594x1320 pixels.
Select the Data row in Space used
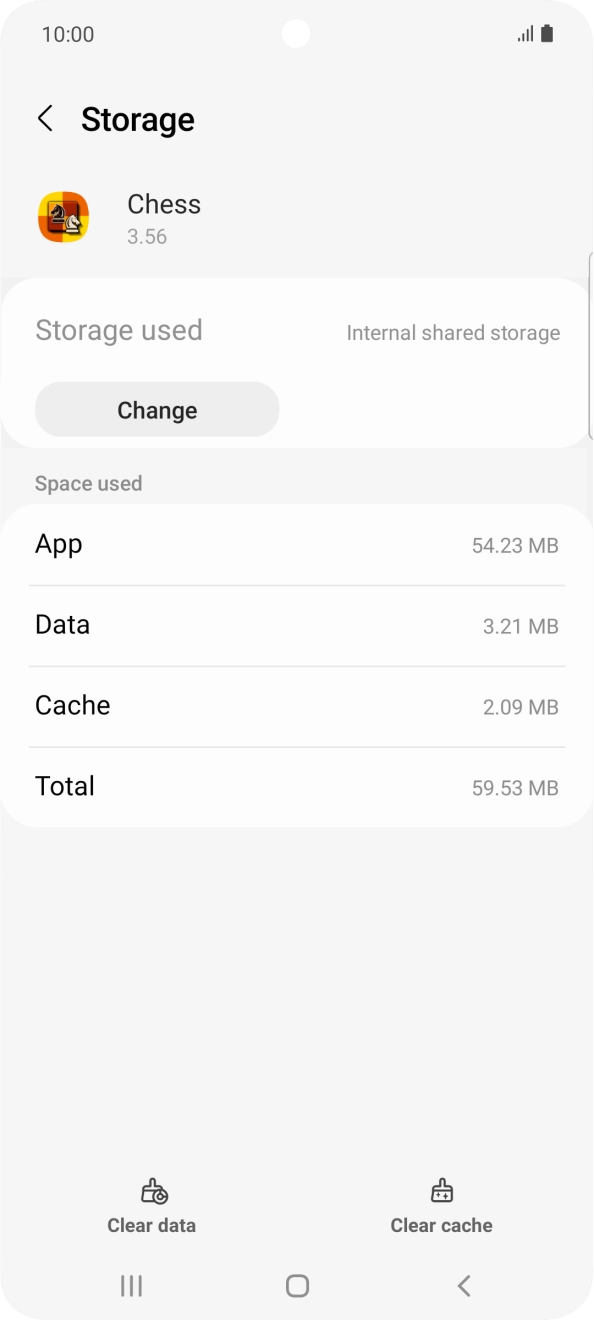point(297,626)
